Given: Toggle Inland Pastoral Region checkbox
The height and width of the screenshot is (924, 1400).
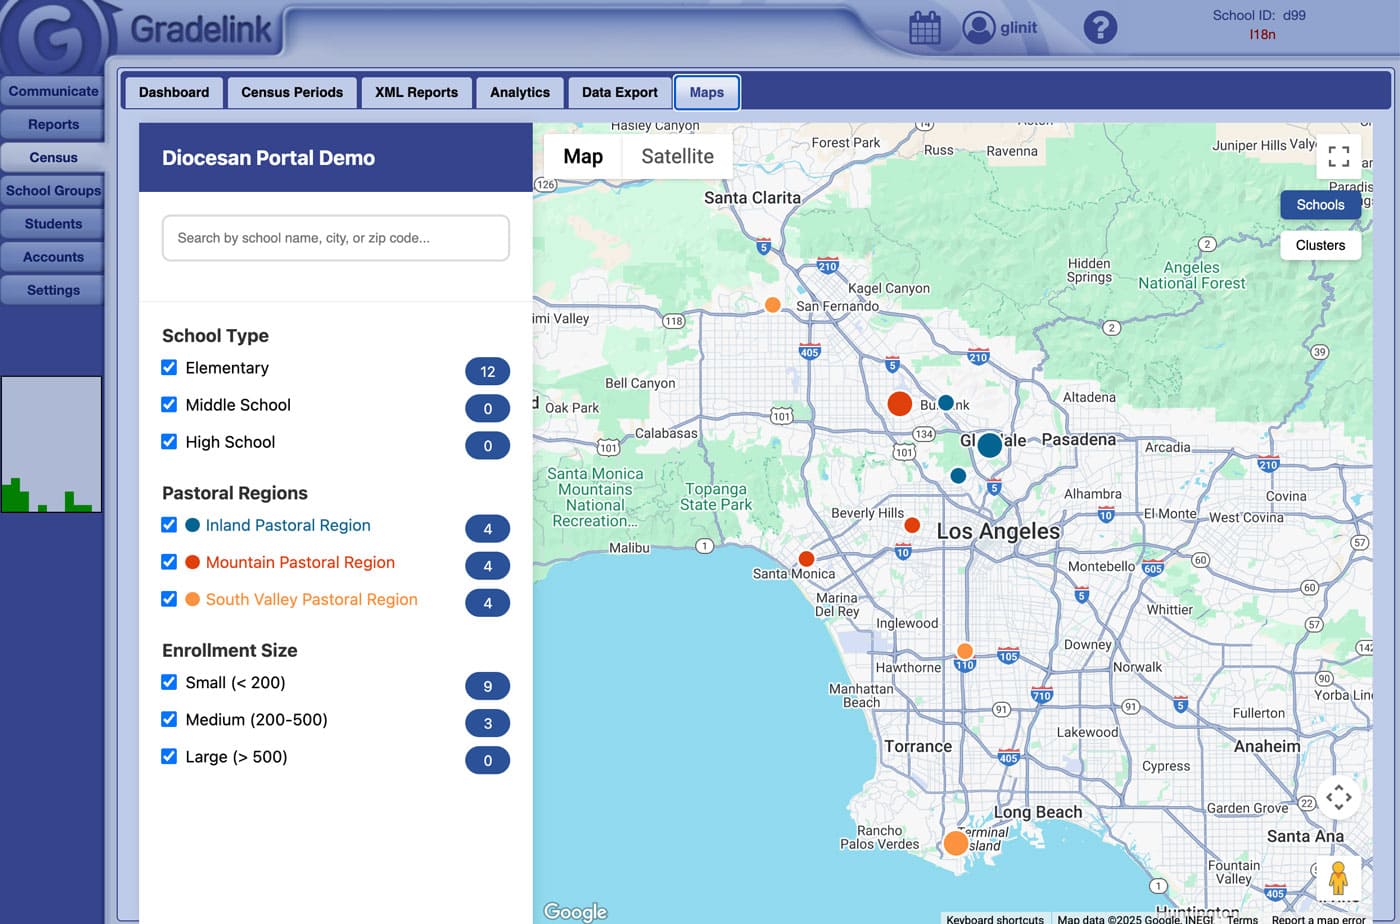Looking at the screenshot, I should click(x=169, y=525).
